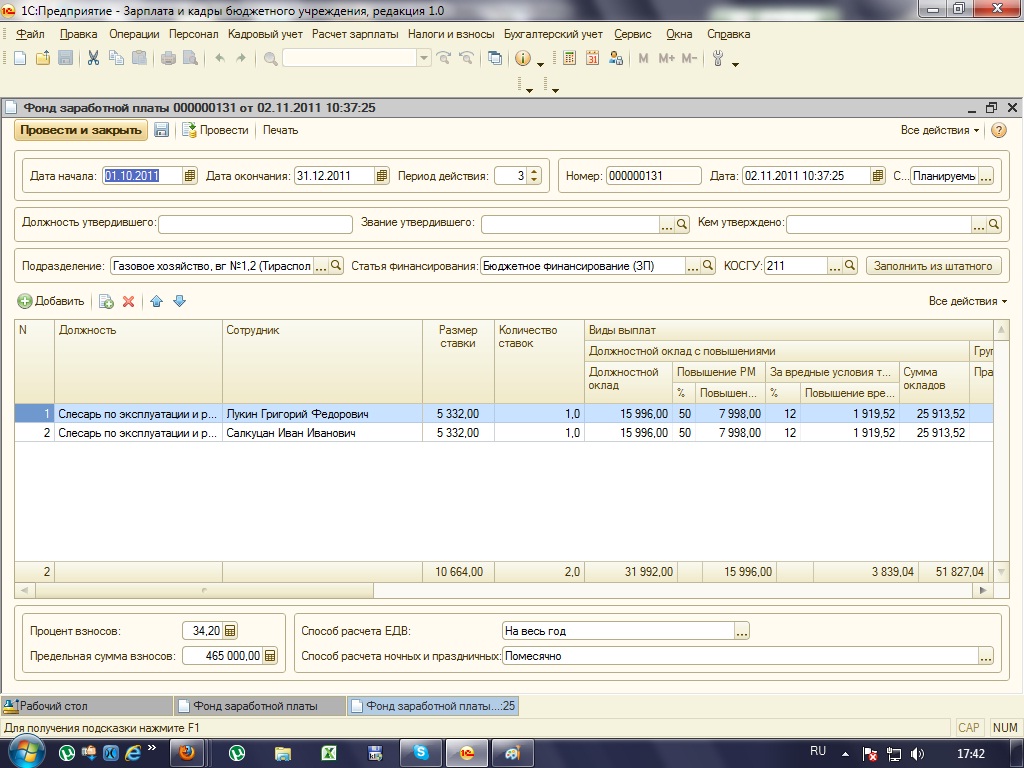Open Firefox from the taskbar
This screenshot has width=1024, height=768.
tap(186, 753)
